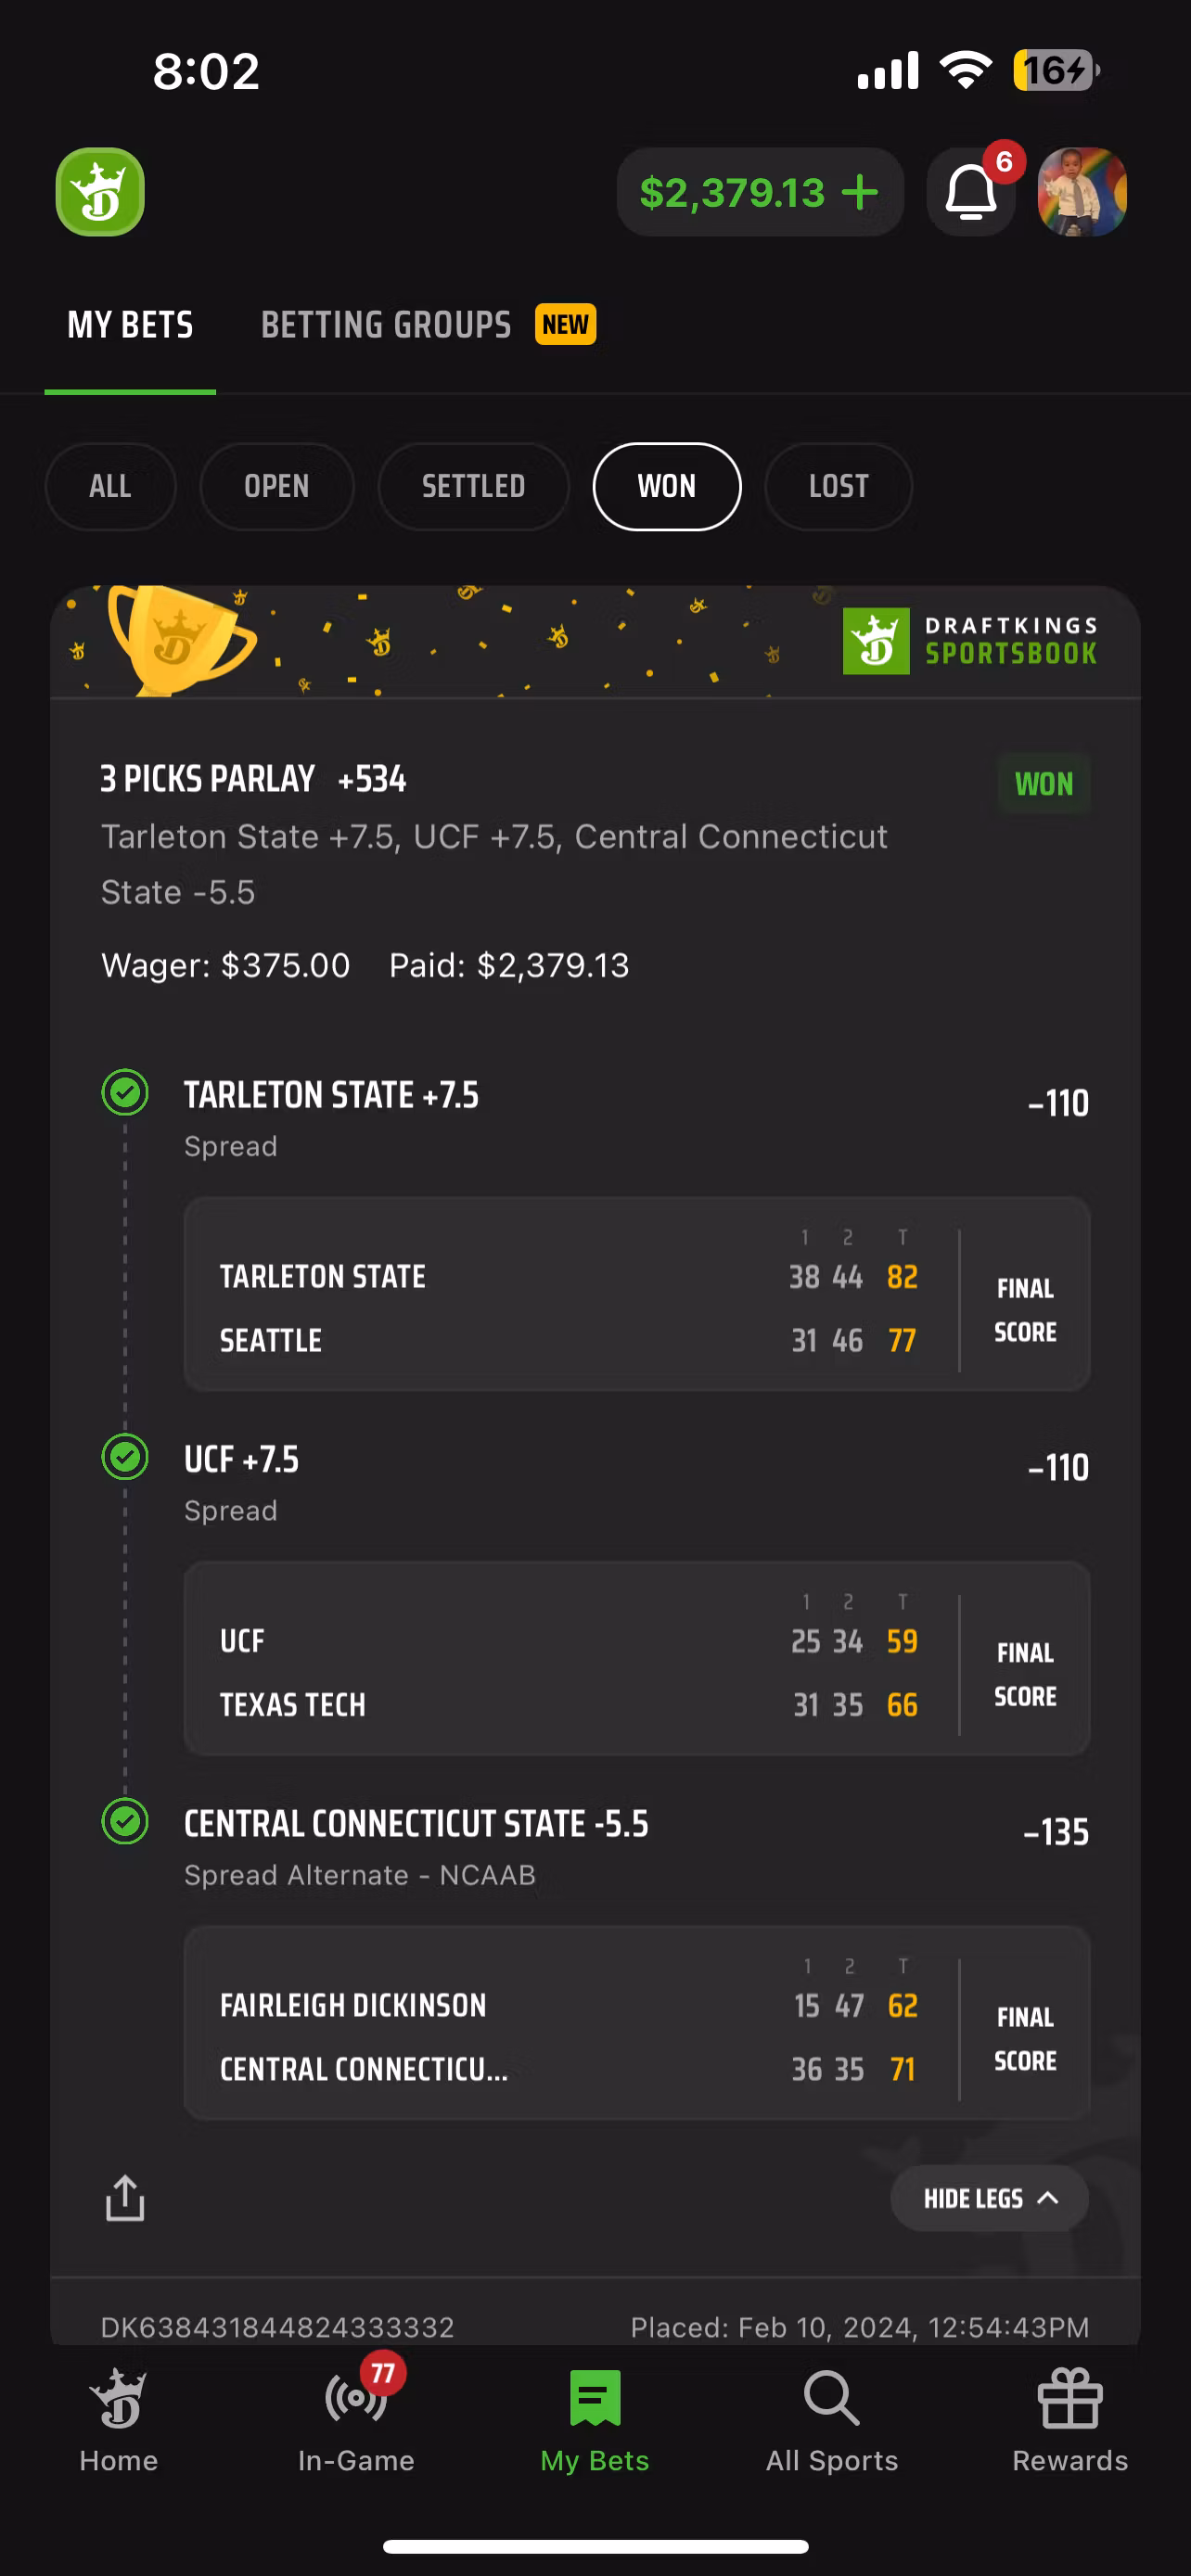Viewport: 1191px width, 2576px height.
Task: Tap the share bet icon
Action: click(x=125, y=2198)
